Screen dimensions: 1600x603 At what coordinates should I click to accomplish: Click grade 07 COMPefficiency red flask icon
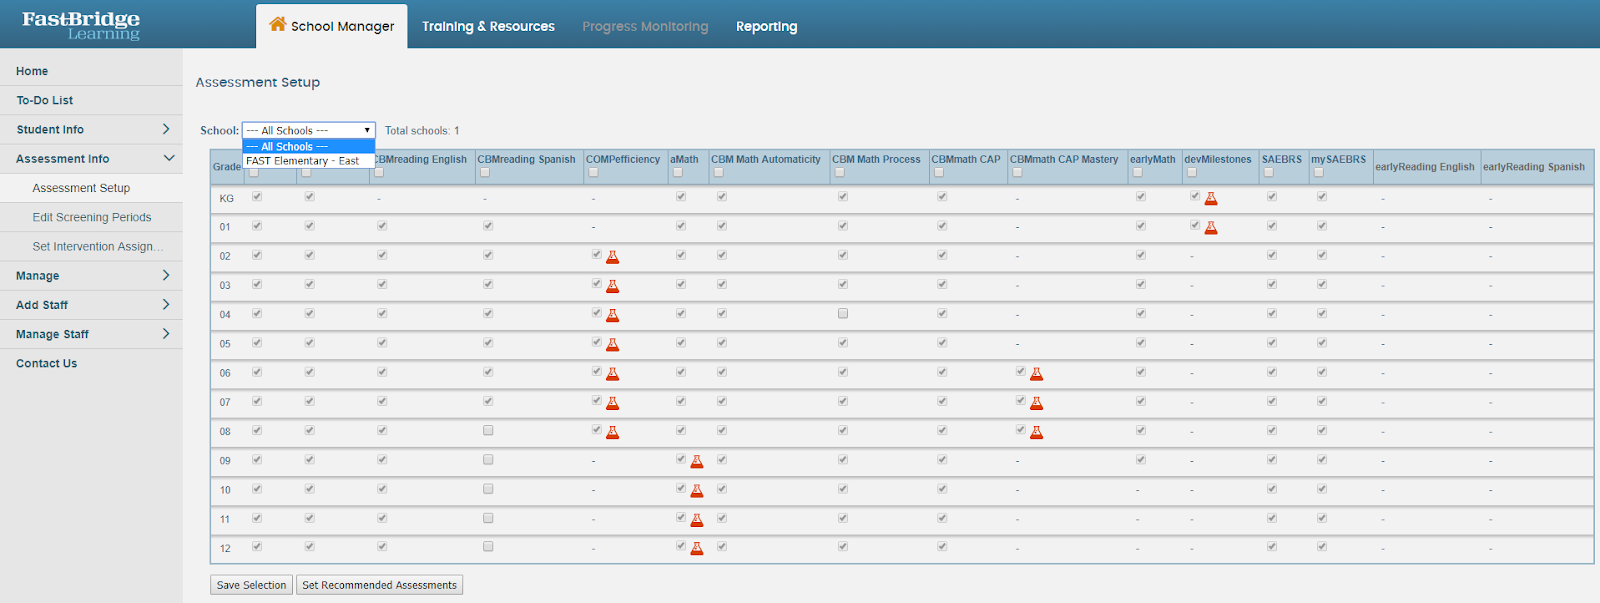tap(613, 403)
